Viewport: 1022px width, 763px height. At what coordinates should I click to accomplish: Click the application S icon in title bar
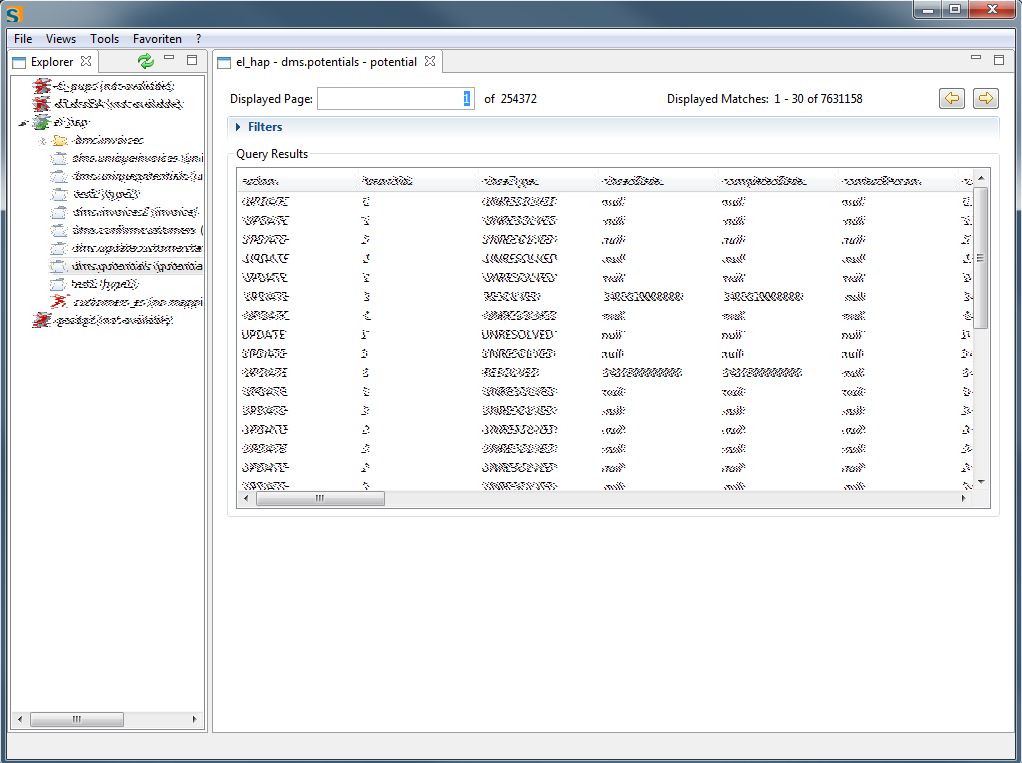point(14,13)
